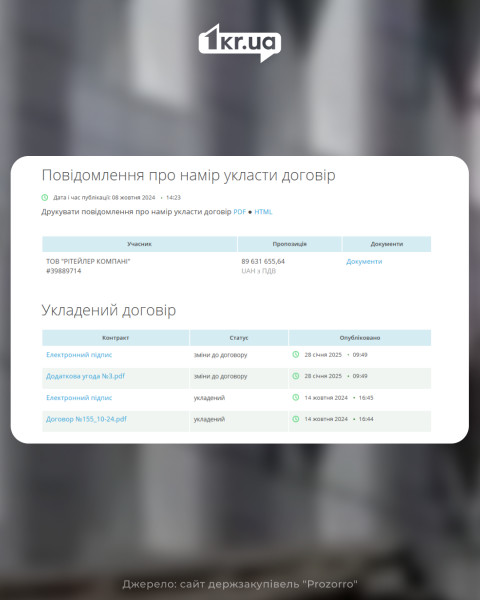
Task: Open the PDF print link
Action: tap(240, 212)
